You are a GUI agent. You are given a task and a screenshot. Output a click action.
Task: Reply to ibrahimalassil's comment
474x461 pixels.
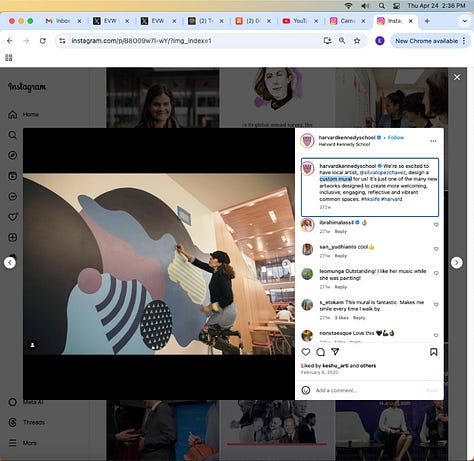pos(341,231)
